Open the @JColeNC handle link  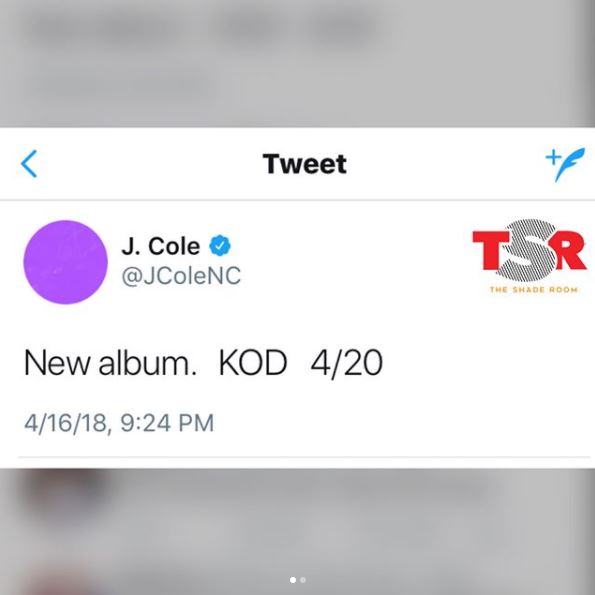pos(181,276)
